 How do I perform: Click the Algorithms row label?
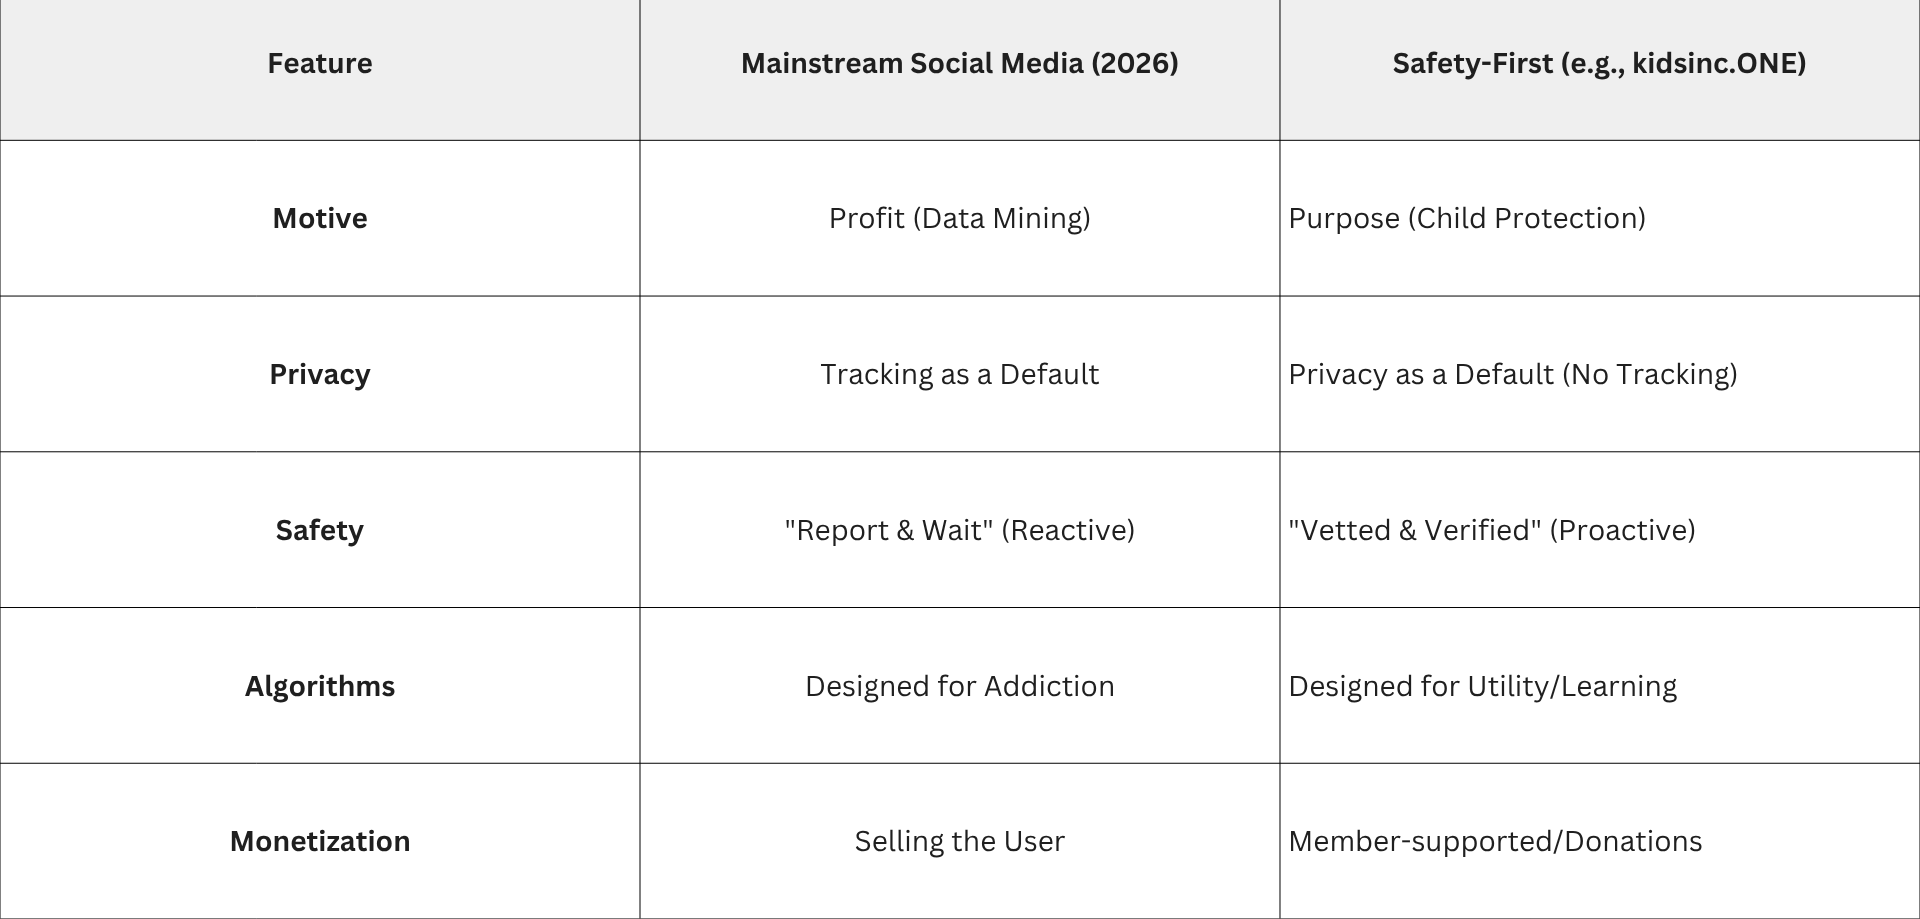[320, 686]
